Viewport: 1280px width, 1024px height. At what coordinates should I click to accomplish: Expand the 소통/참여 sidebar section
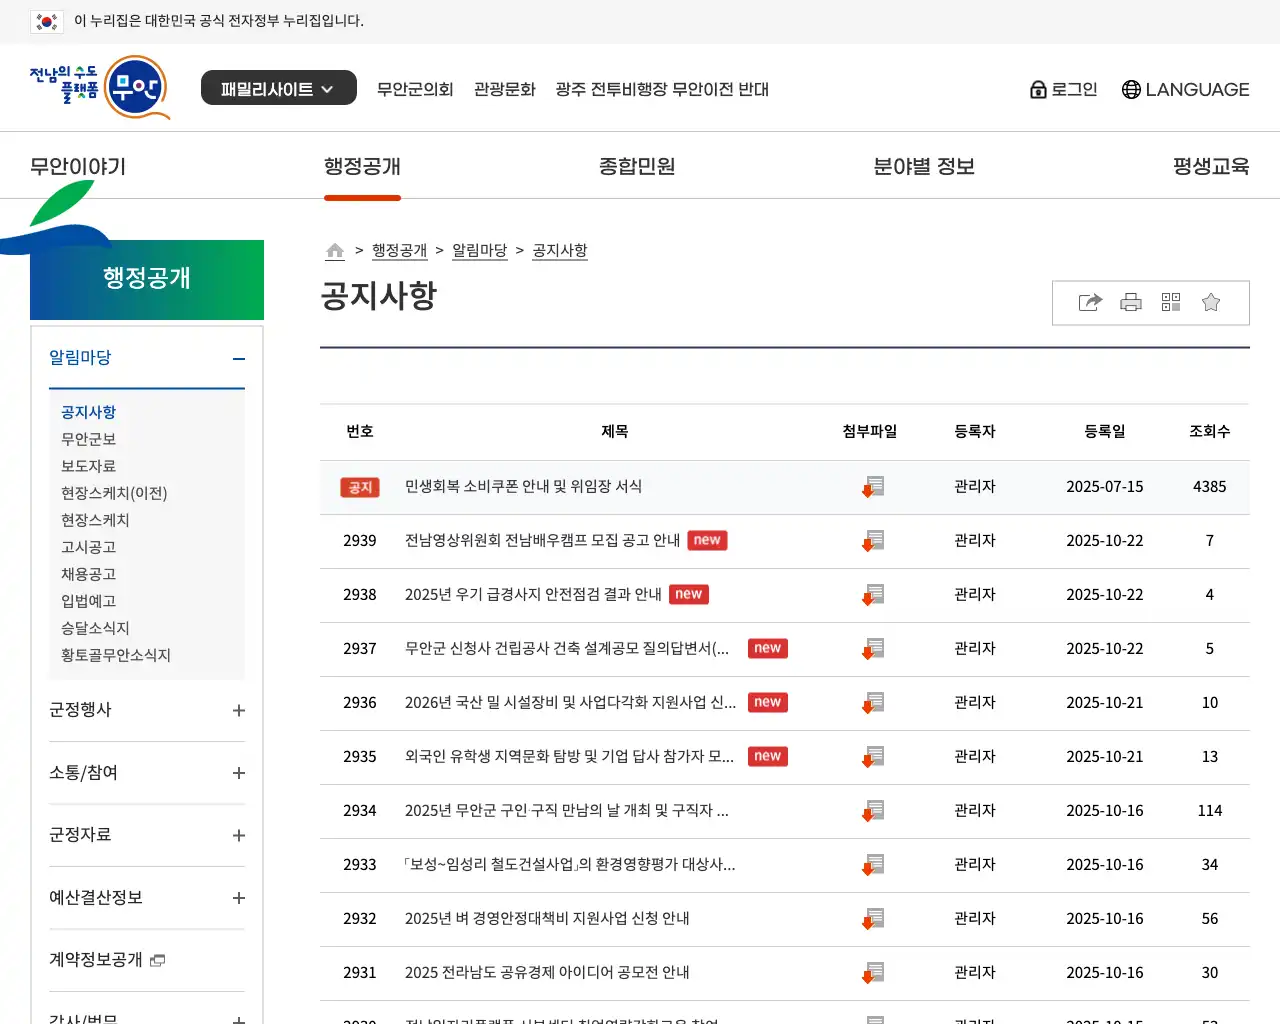(x=238, y=773)
